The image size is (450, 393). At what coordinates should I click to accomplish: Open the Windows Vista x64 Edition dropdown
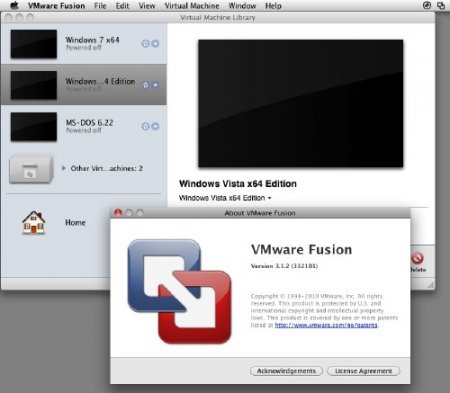225,198
